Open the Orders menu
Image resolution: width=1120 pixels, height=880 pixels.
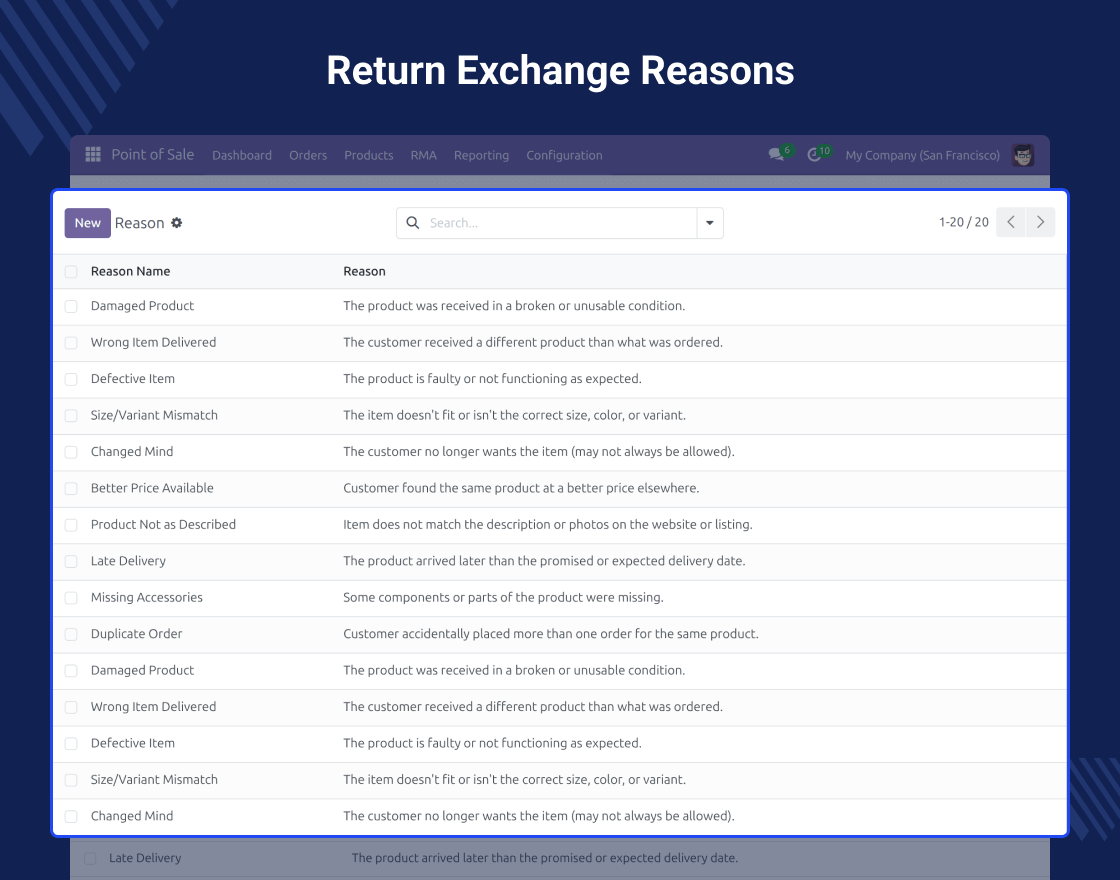tap(308, 155)
